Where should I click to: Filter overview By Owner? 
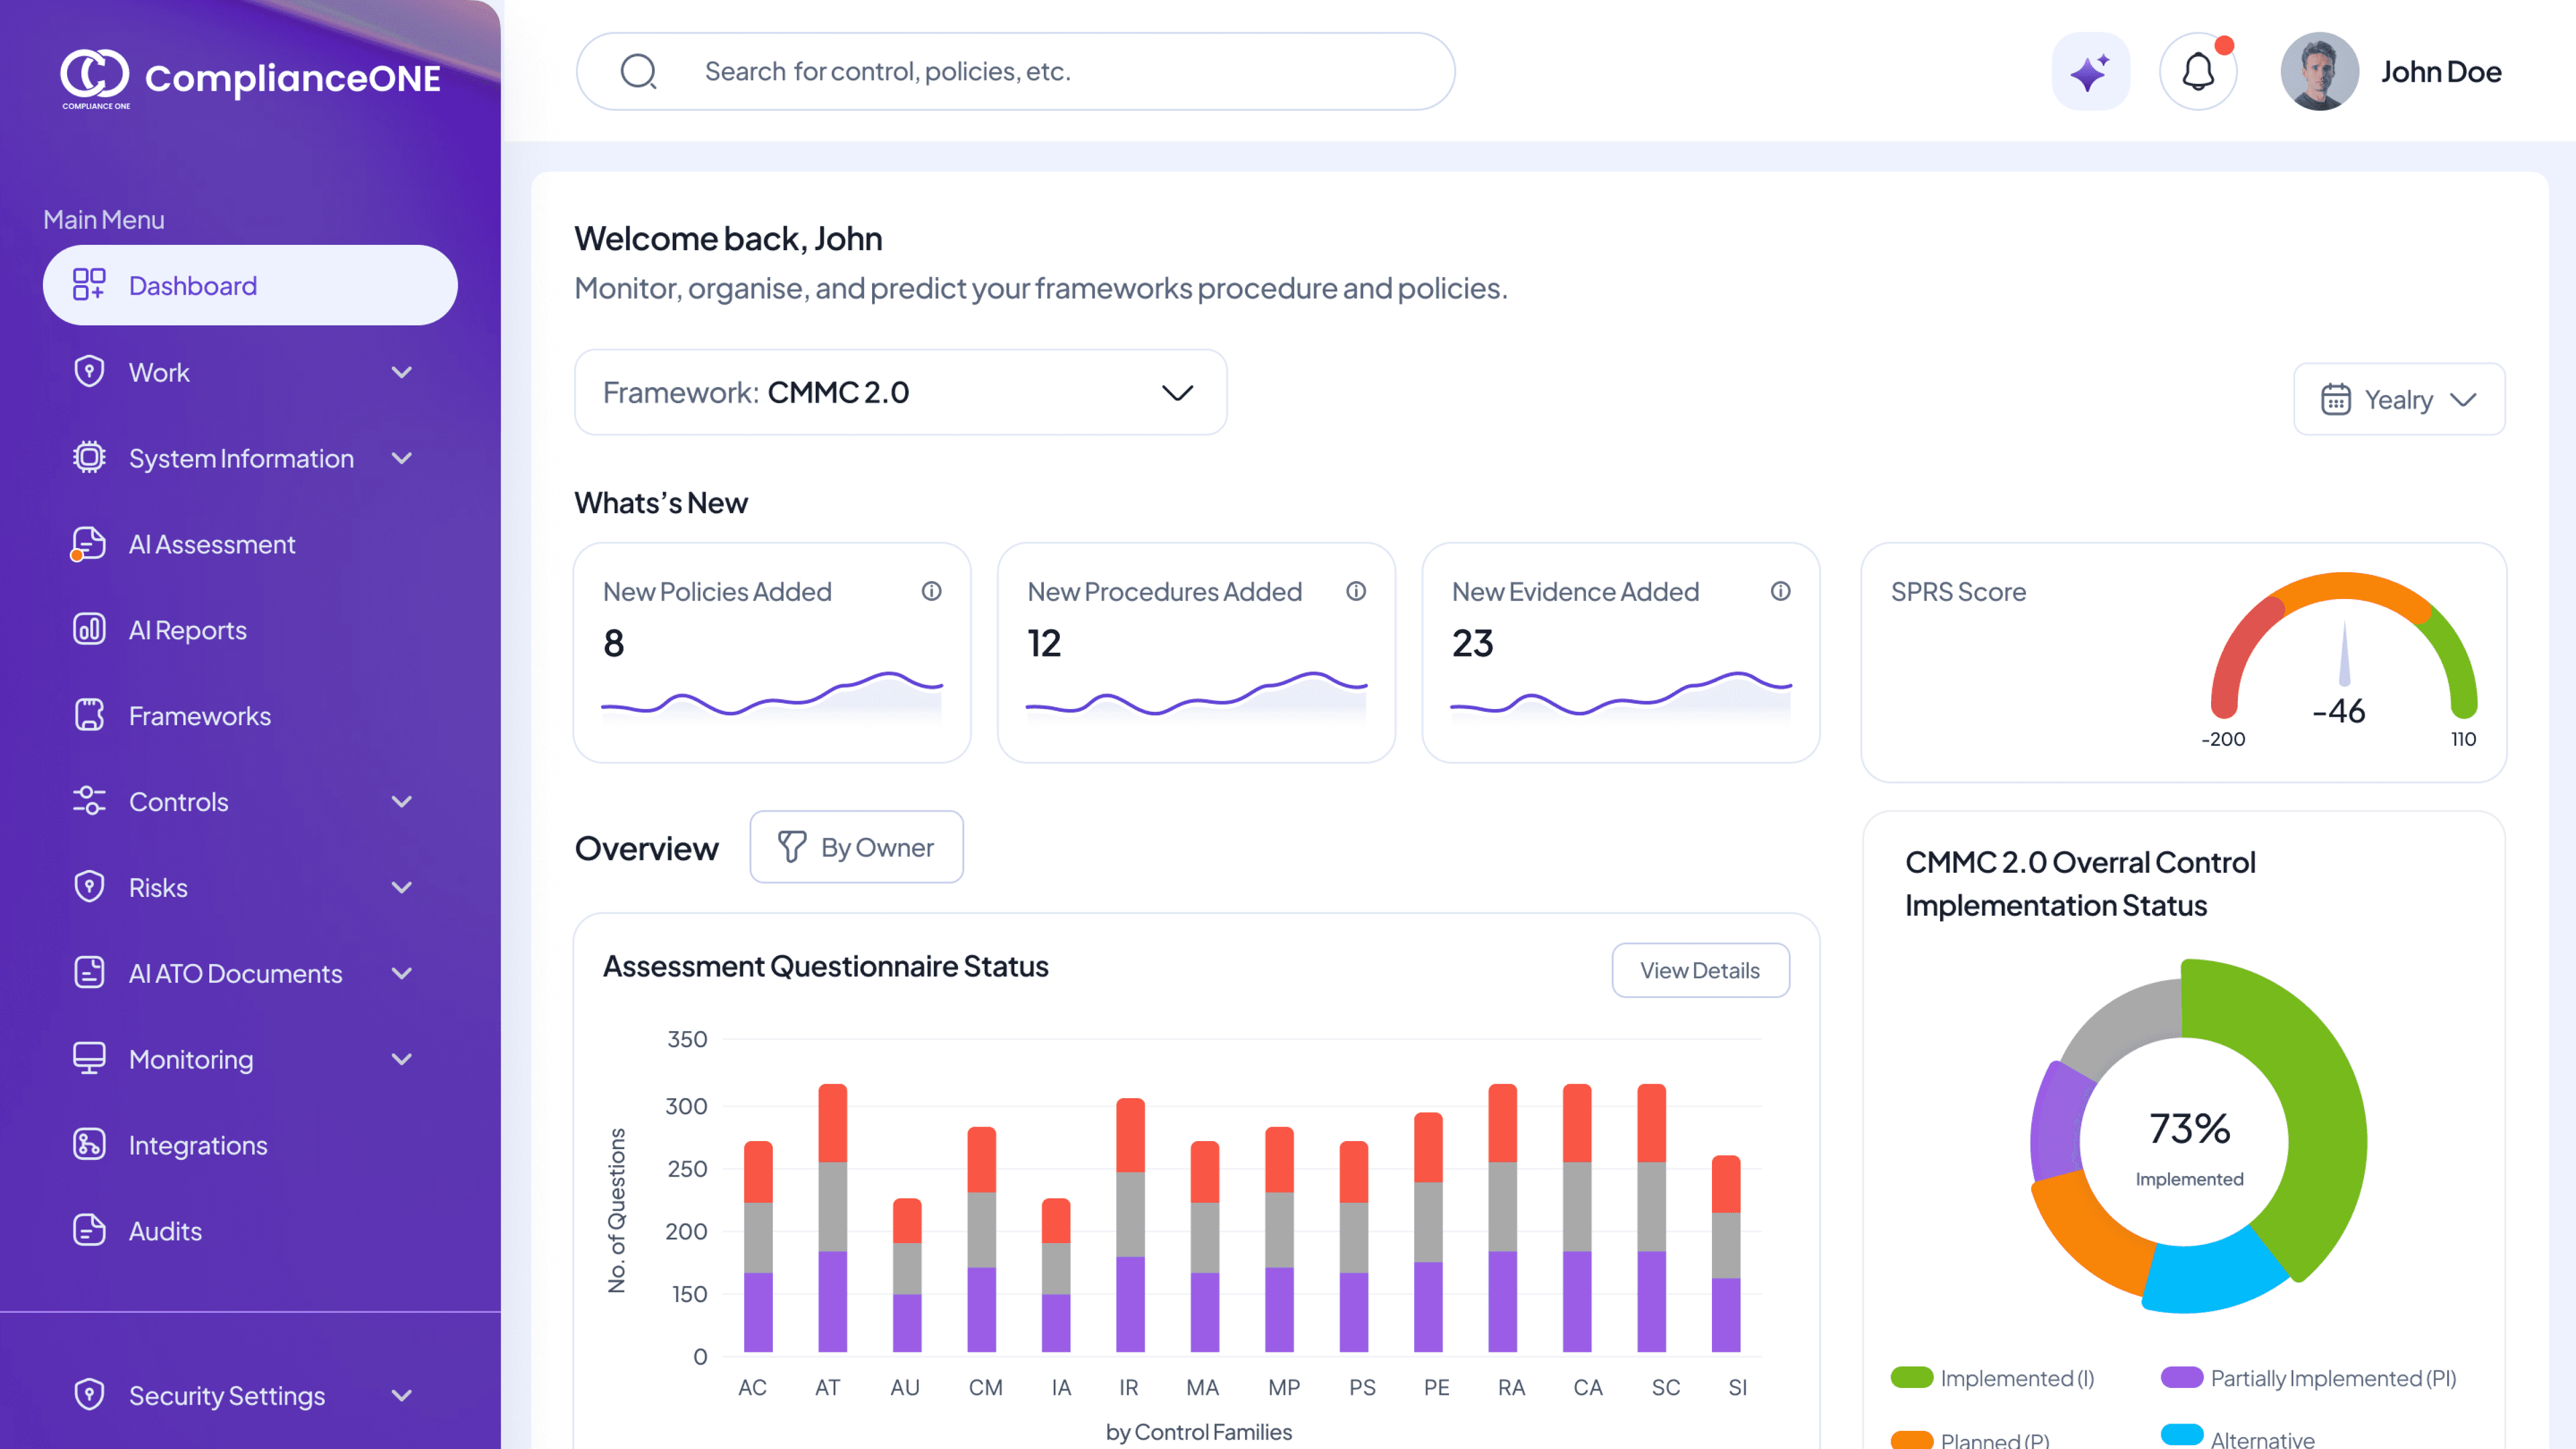click(x=856, y=847)
